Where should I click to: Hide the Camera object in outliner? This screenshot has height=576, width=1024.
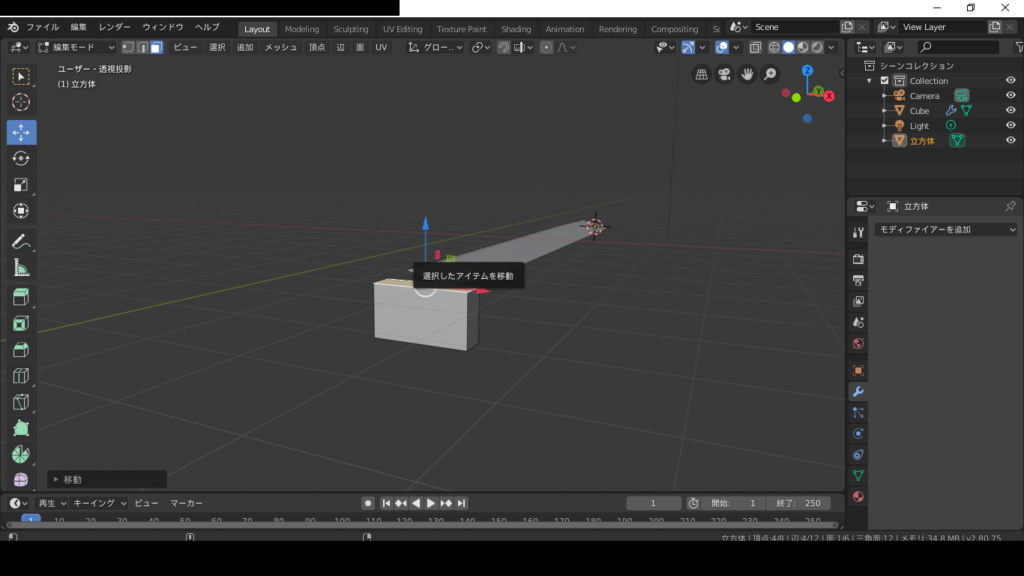click(x=1010, y=96)
